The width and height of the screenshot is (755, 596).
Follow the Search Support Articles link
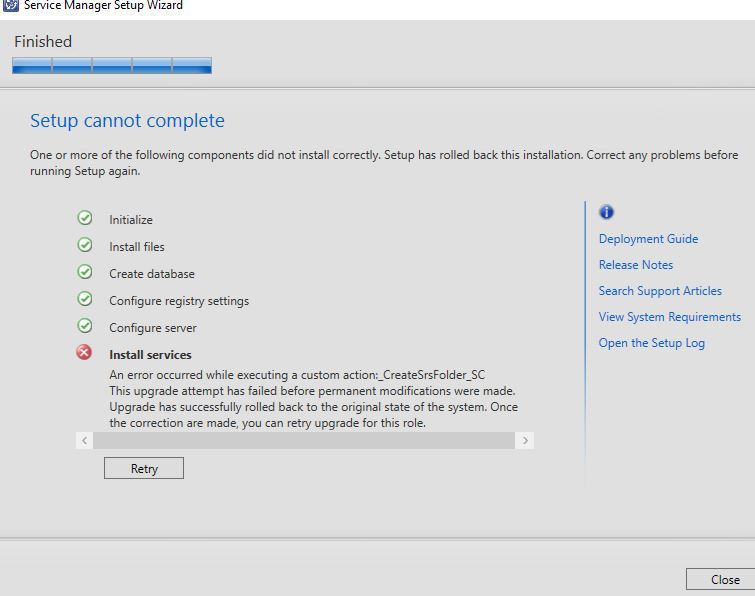[660, 291]
